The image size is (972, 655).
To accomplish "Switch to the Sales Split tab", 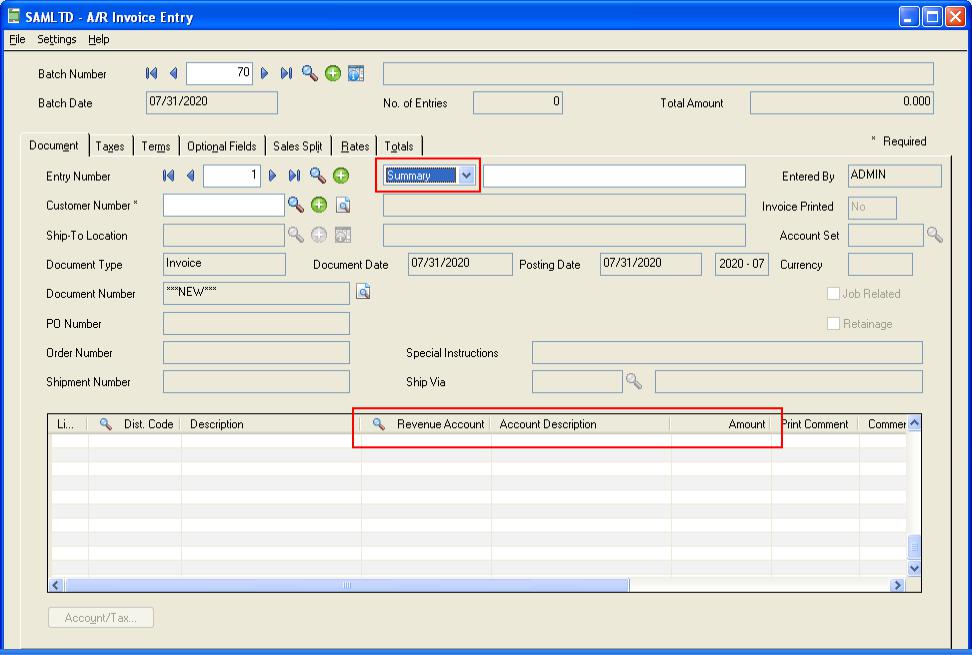I will pyautogui.click(x=297, y=146).
